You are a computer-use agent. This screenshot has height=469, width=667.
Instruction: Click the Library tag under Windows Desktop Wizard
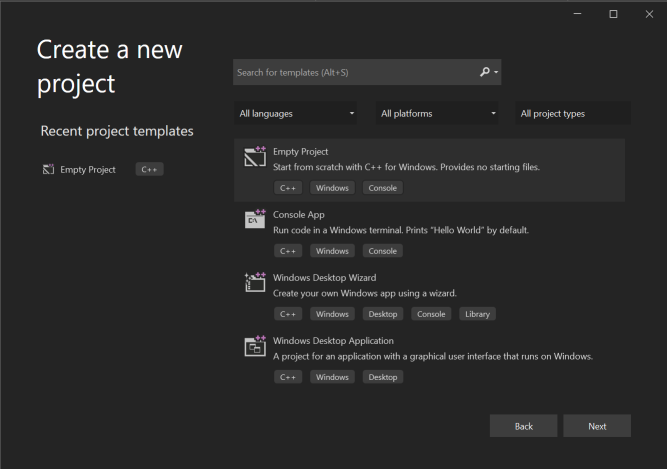[x=477, y=314]
